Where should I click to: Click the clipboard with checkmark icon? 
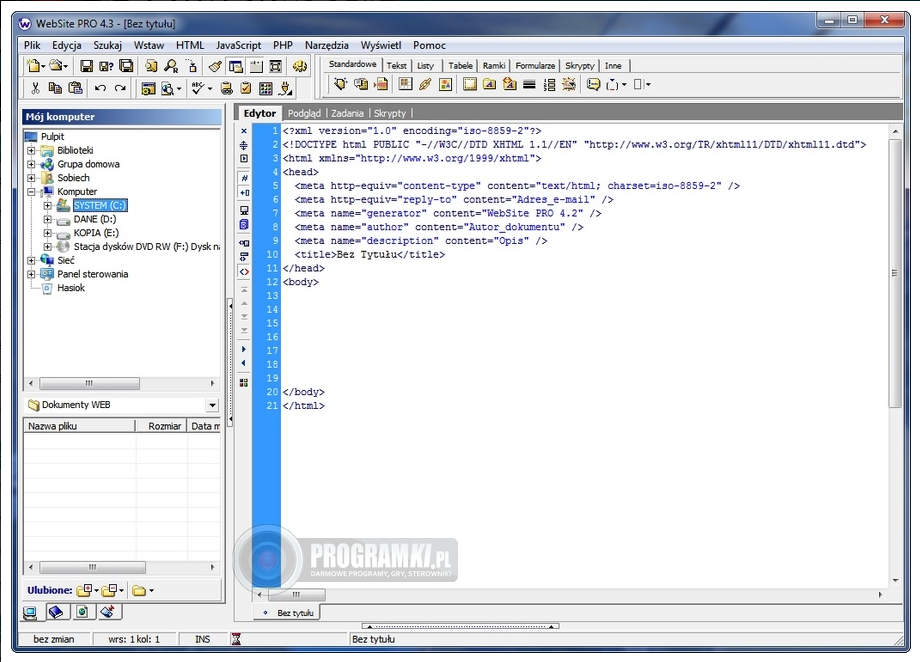point(246,88)
